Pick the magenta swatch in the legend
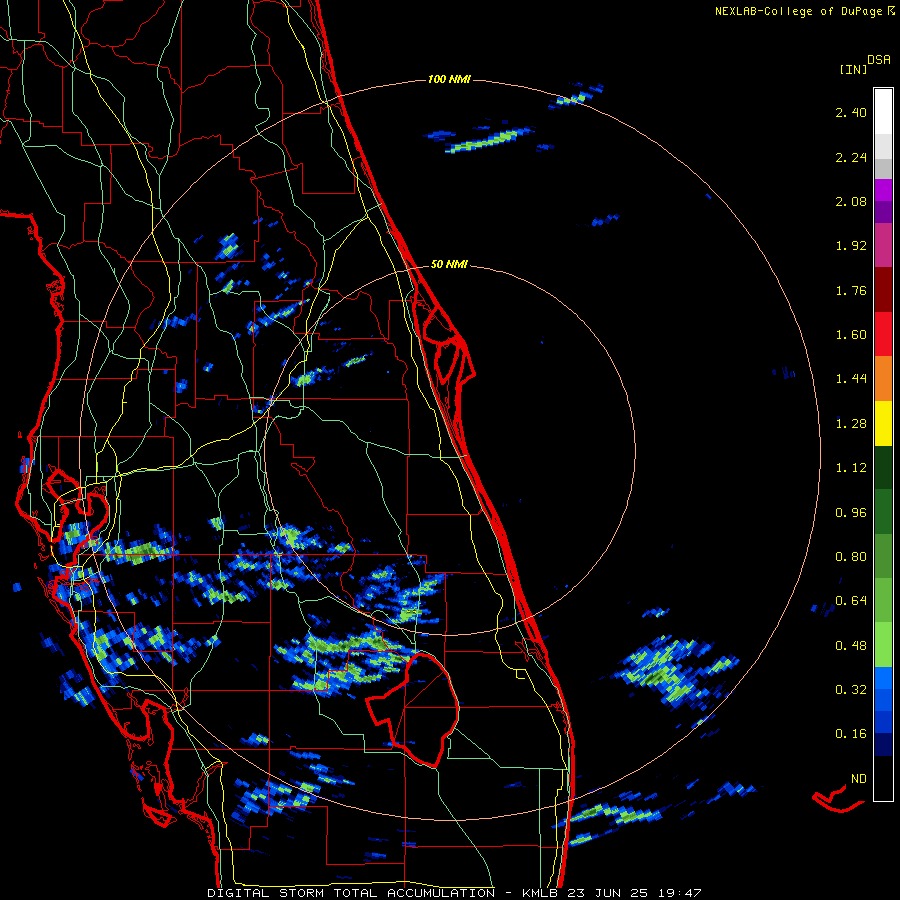 click(883, 191)
